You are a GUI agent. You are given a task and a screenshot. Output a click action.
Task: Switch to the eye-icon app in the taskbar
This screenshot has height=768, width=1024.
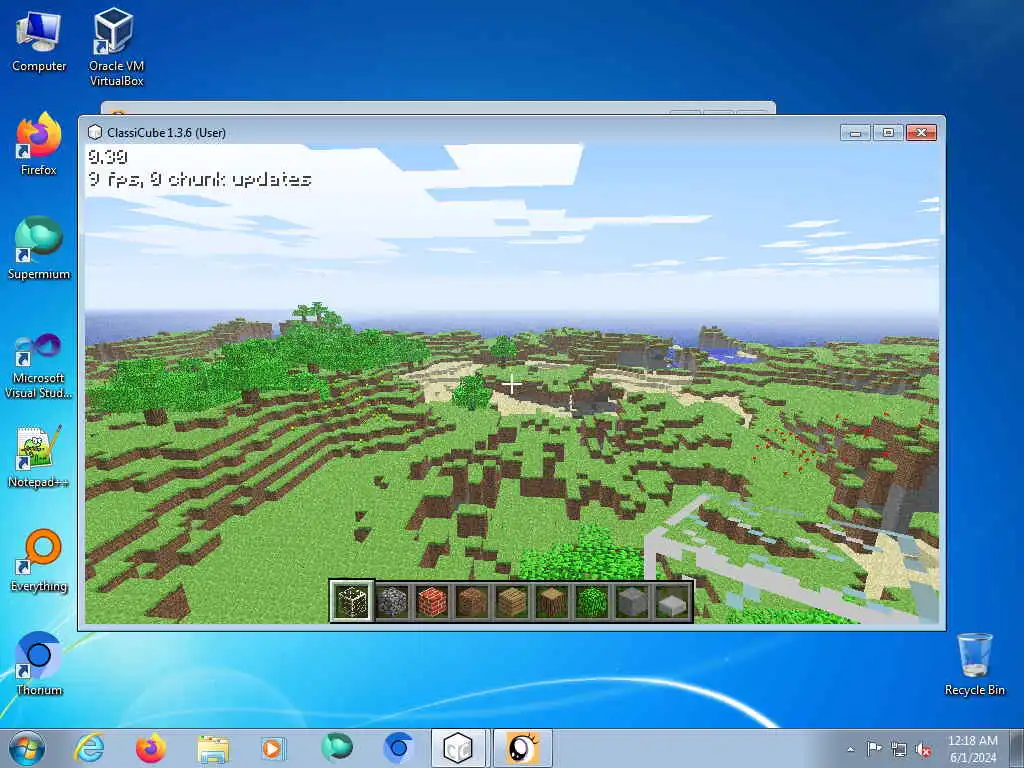522,748
